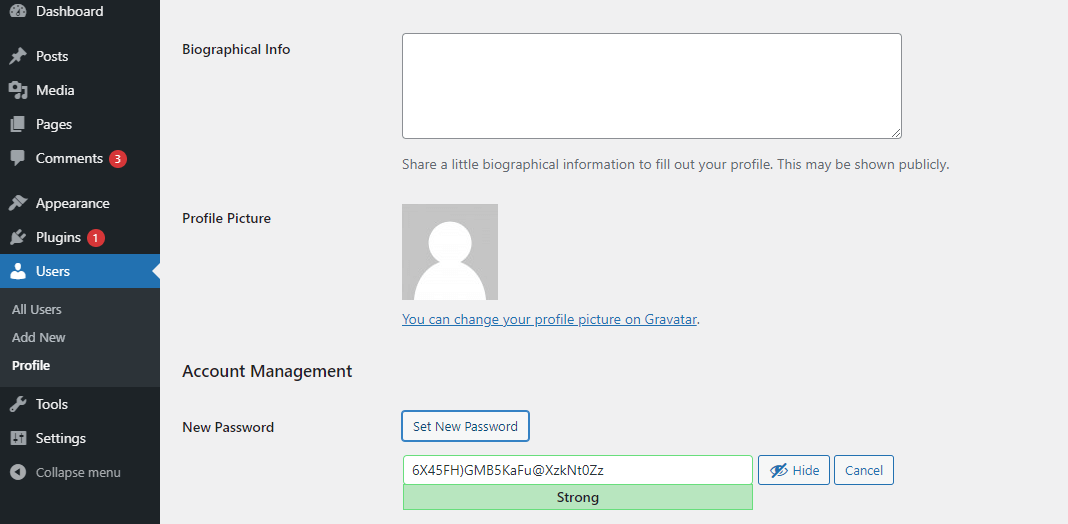
Task: Select the Profile submenu item
Action: tap(31, 365)
